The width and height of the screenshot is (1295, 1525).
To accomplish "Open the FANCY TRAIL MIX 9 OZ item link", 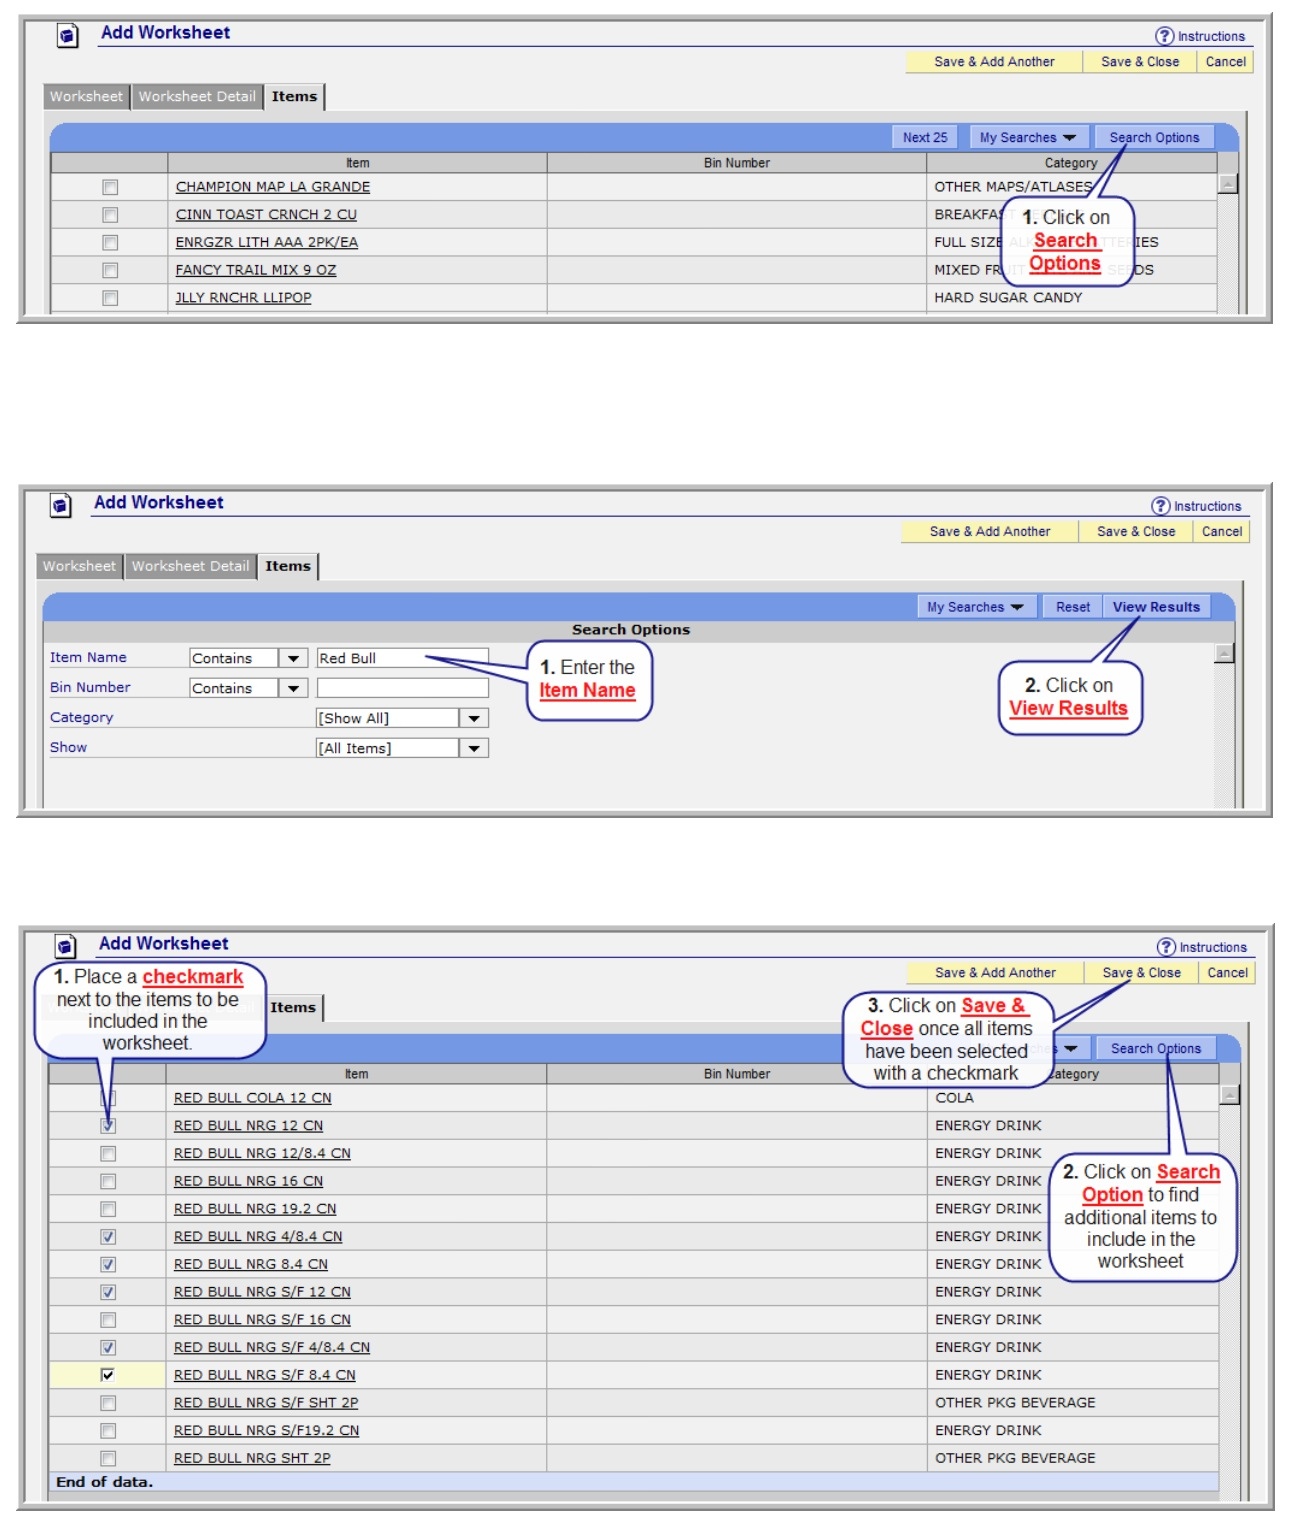I will 256,270.
